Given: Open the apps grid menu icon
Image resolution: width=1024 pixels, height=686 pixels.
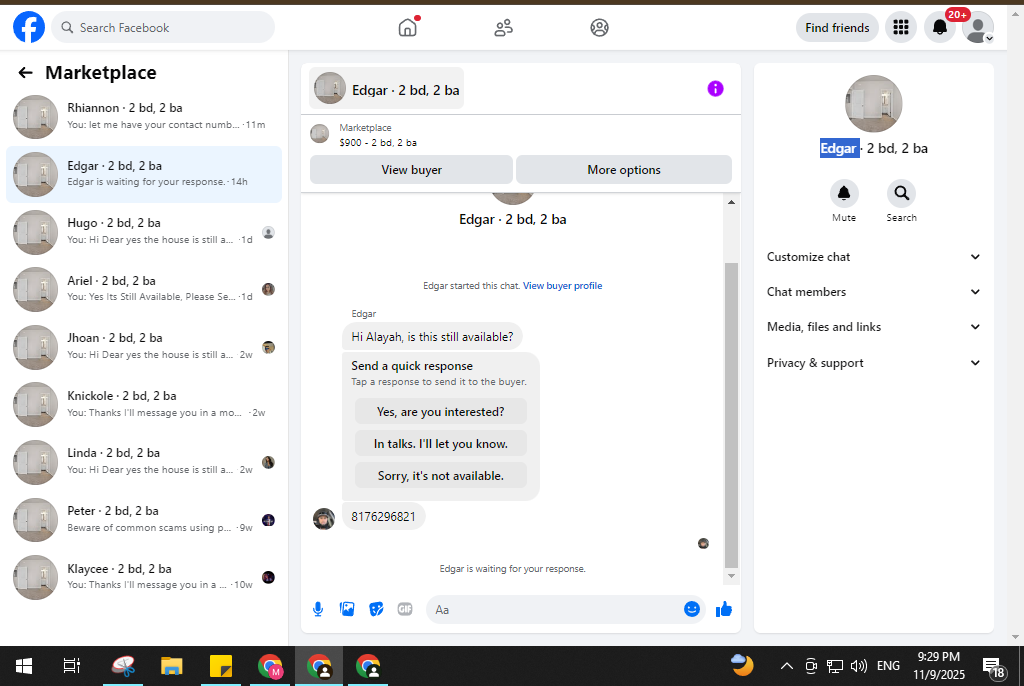Looking at the screenshot, I should point(901,27).
